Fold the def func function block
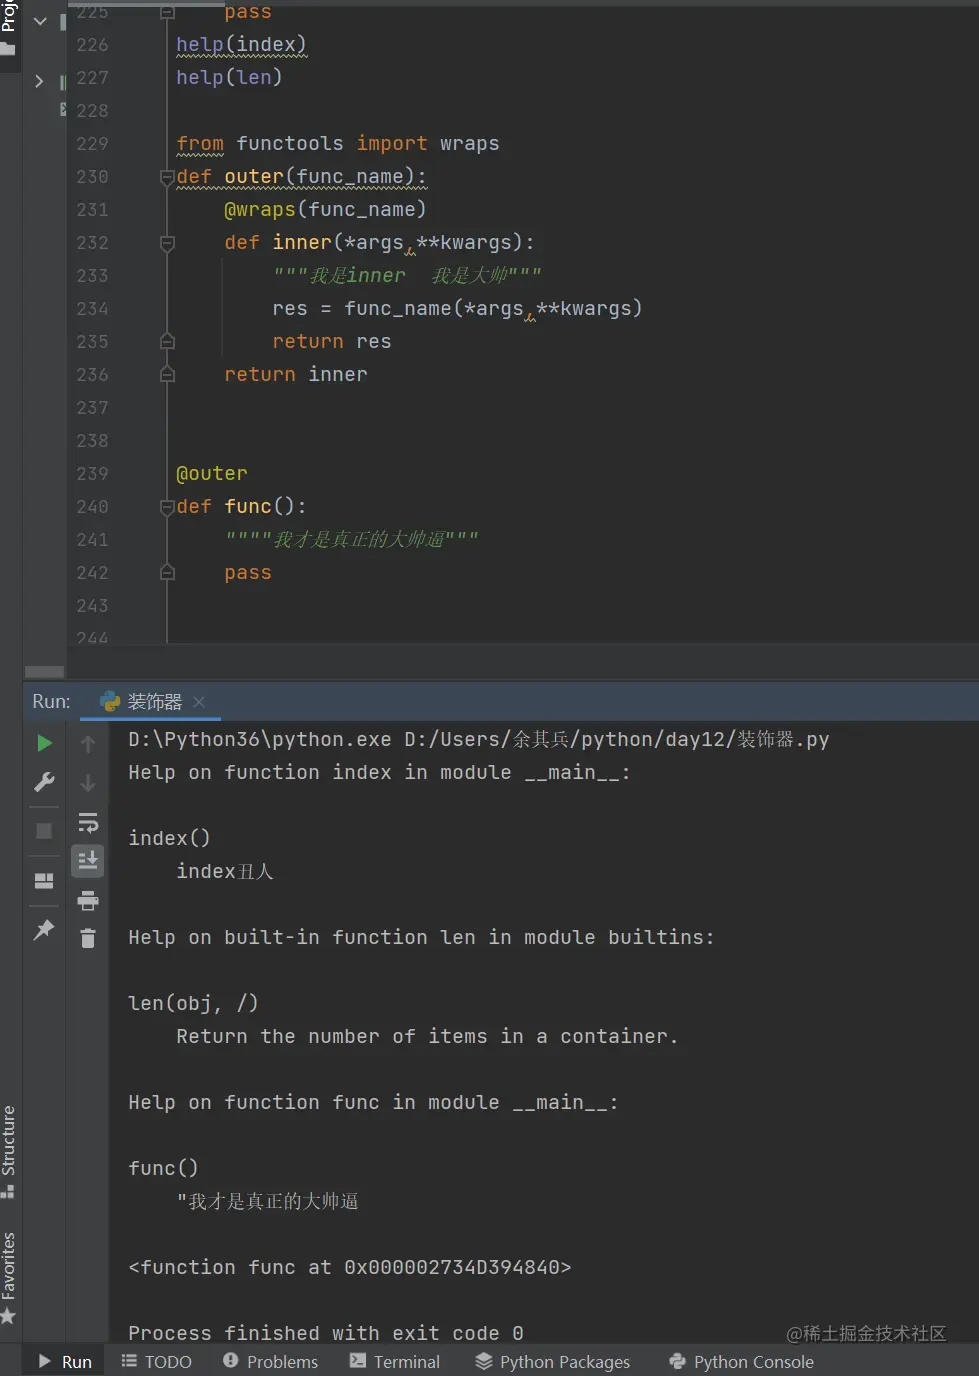The image size is (979, 1376). (167, 507)
